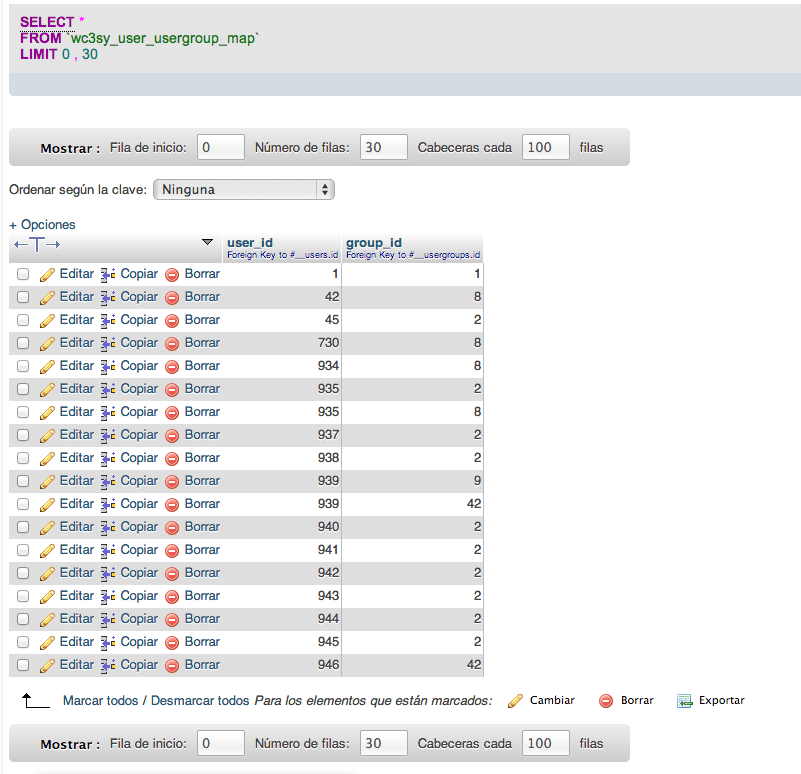Screen dimensions: 801x774
Task: Click pencil icon in user_id 938 row
Action: (47, 458)
